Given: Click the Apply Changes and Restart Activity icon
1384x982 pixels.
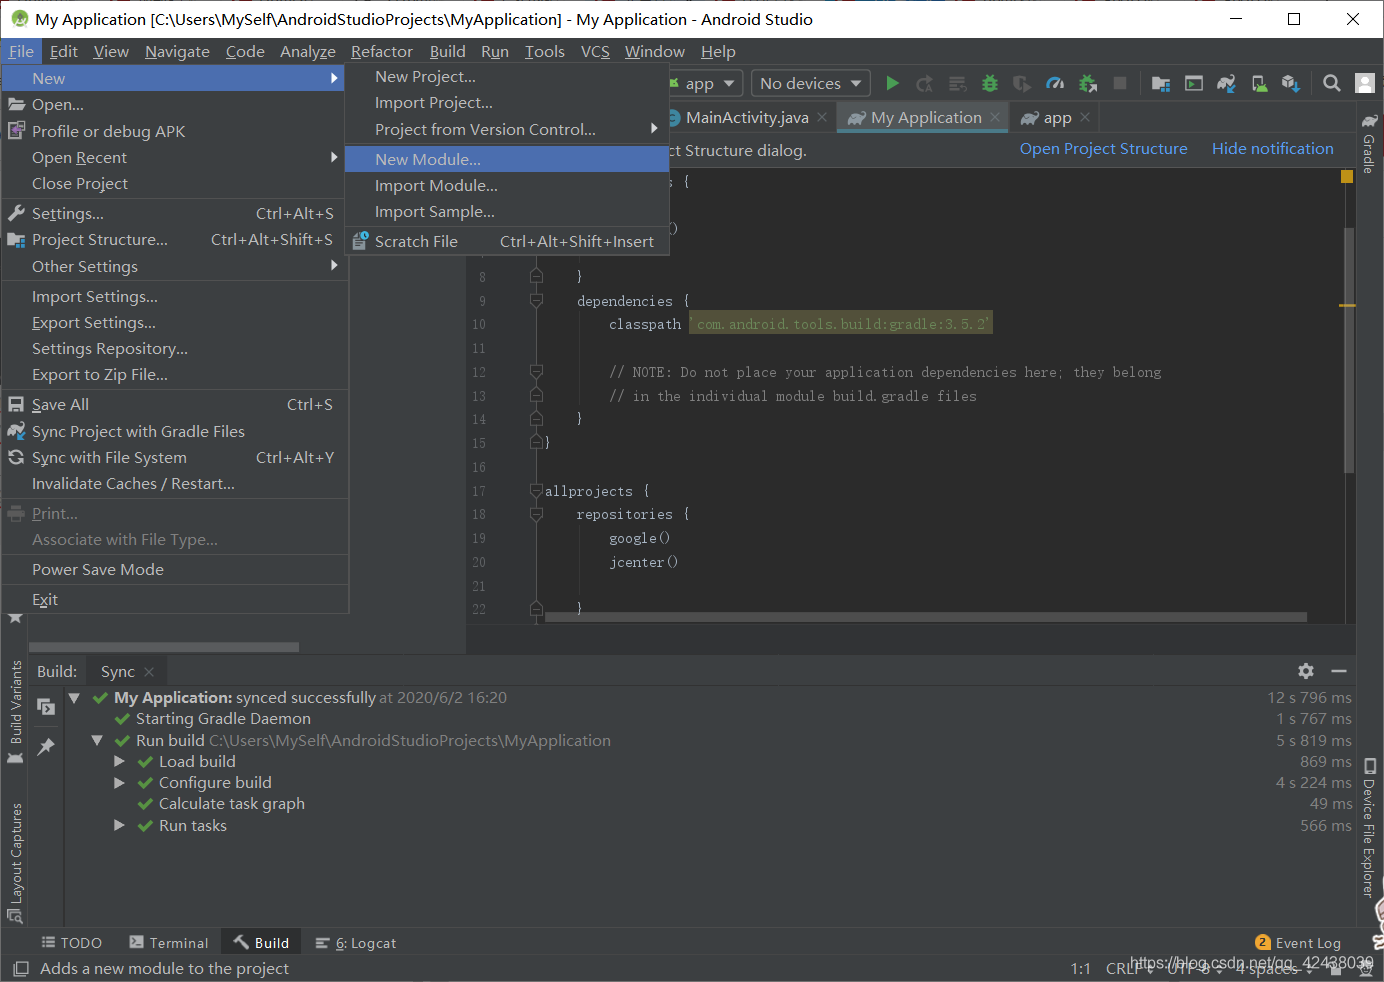Looking at the screenshot, I should (x=925, y=84).
